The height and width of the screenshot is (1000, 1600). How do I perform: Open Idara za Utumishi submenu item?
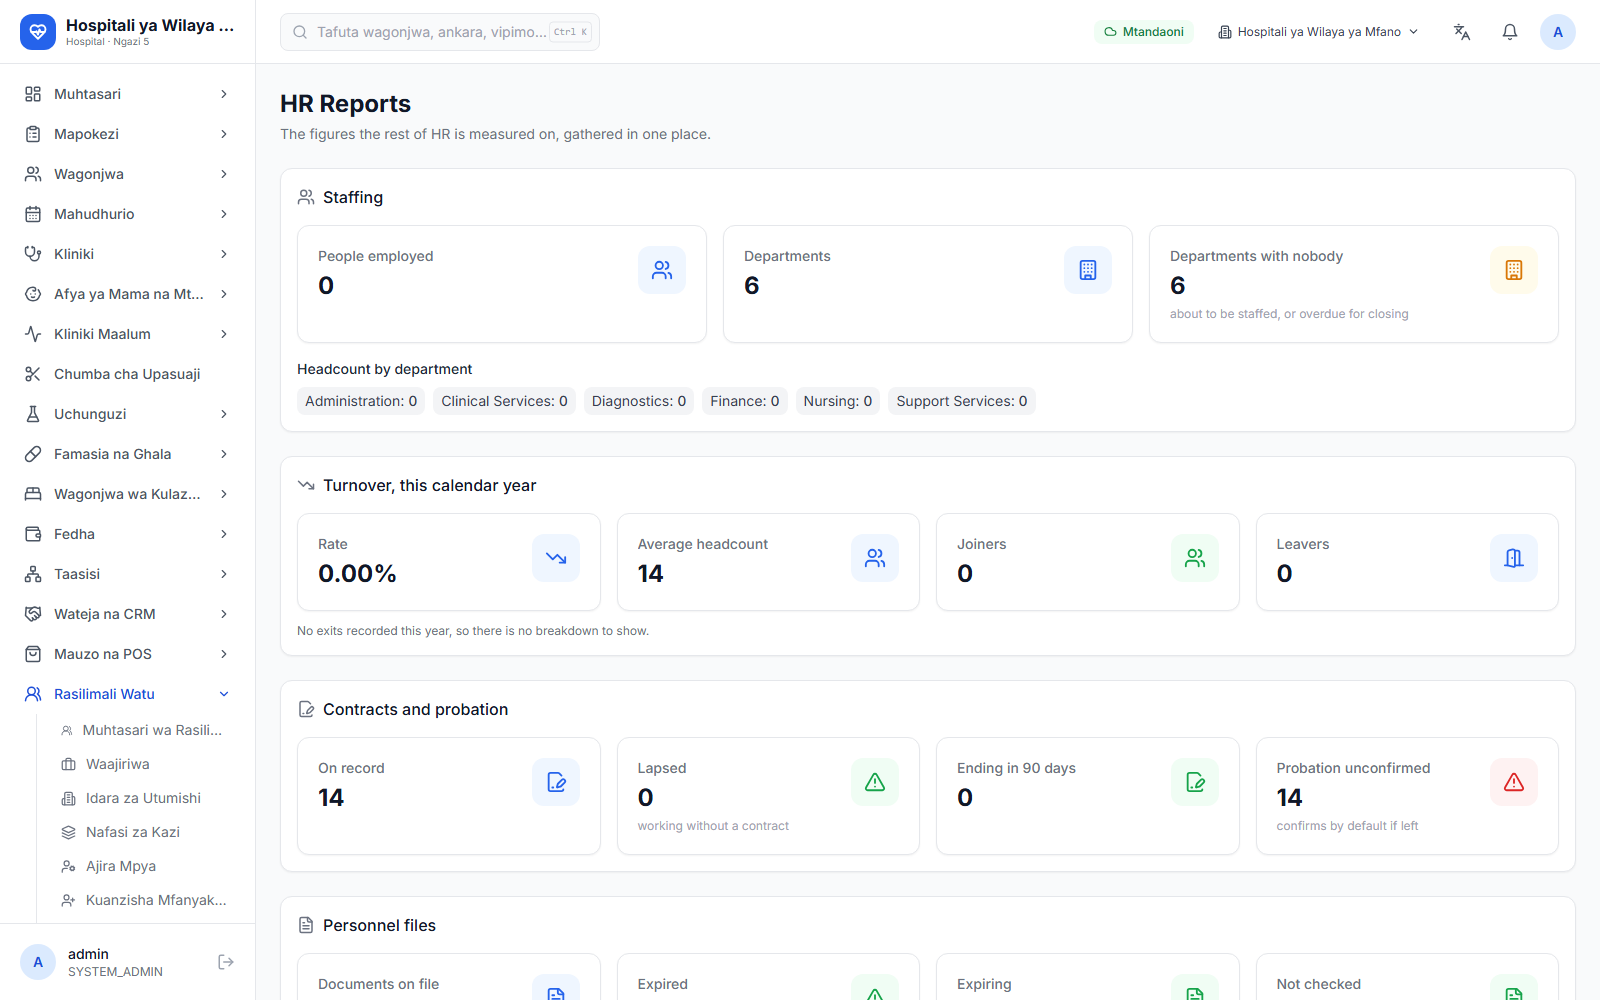(x=142, y=798)
